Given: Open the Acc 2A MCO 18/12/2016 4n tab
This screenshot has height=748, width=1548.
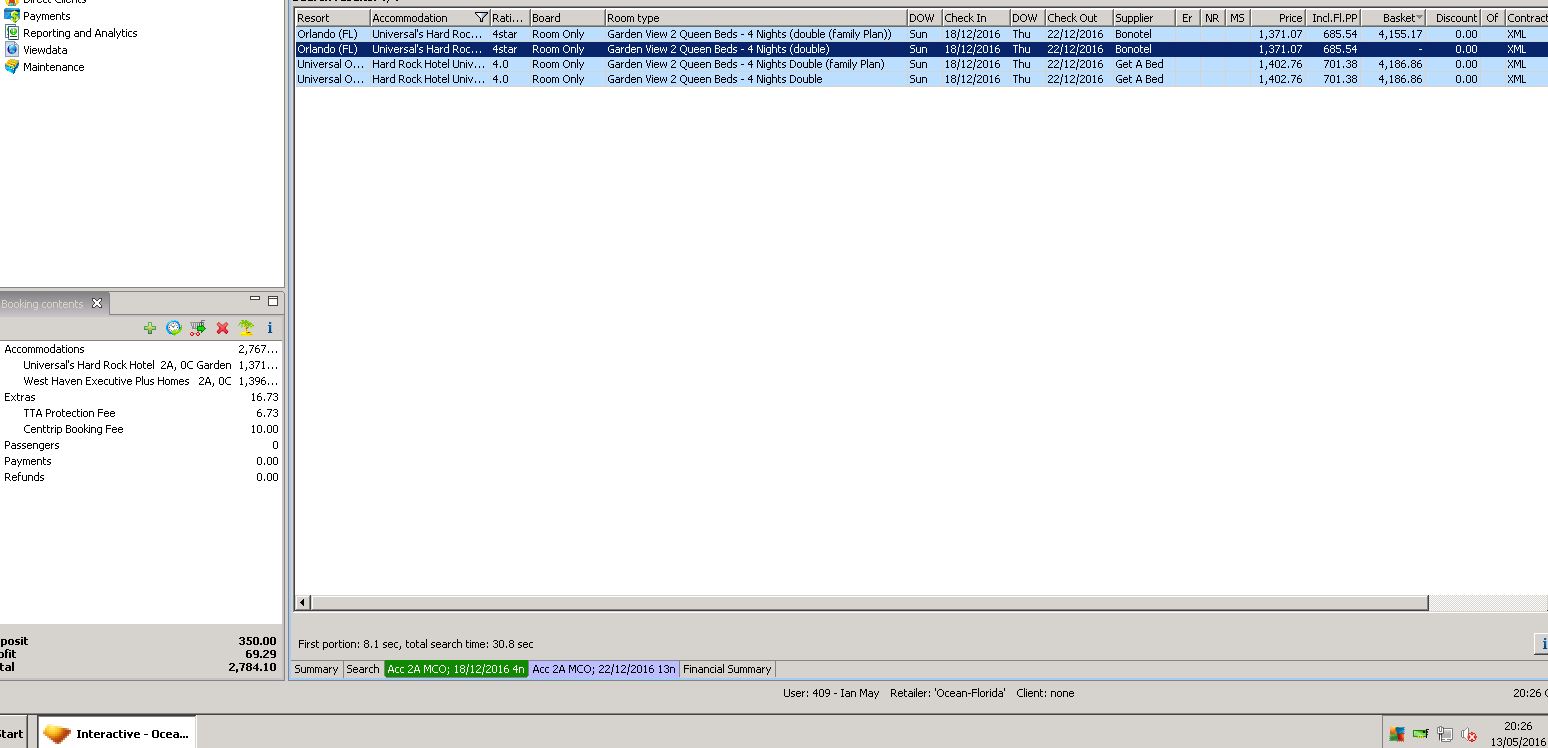Looking at the screenshot, I should [x=456, y=669].
